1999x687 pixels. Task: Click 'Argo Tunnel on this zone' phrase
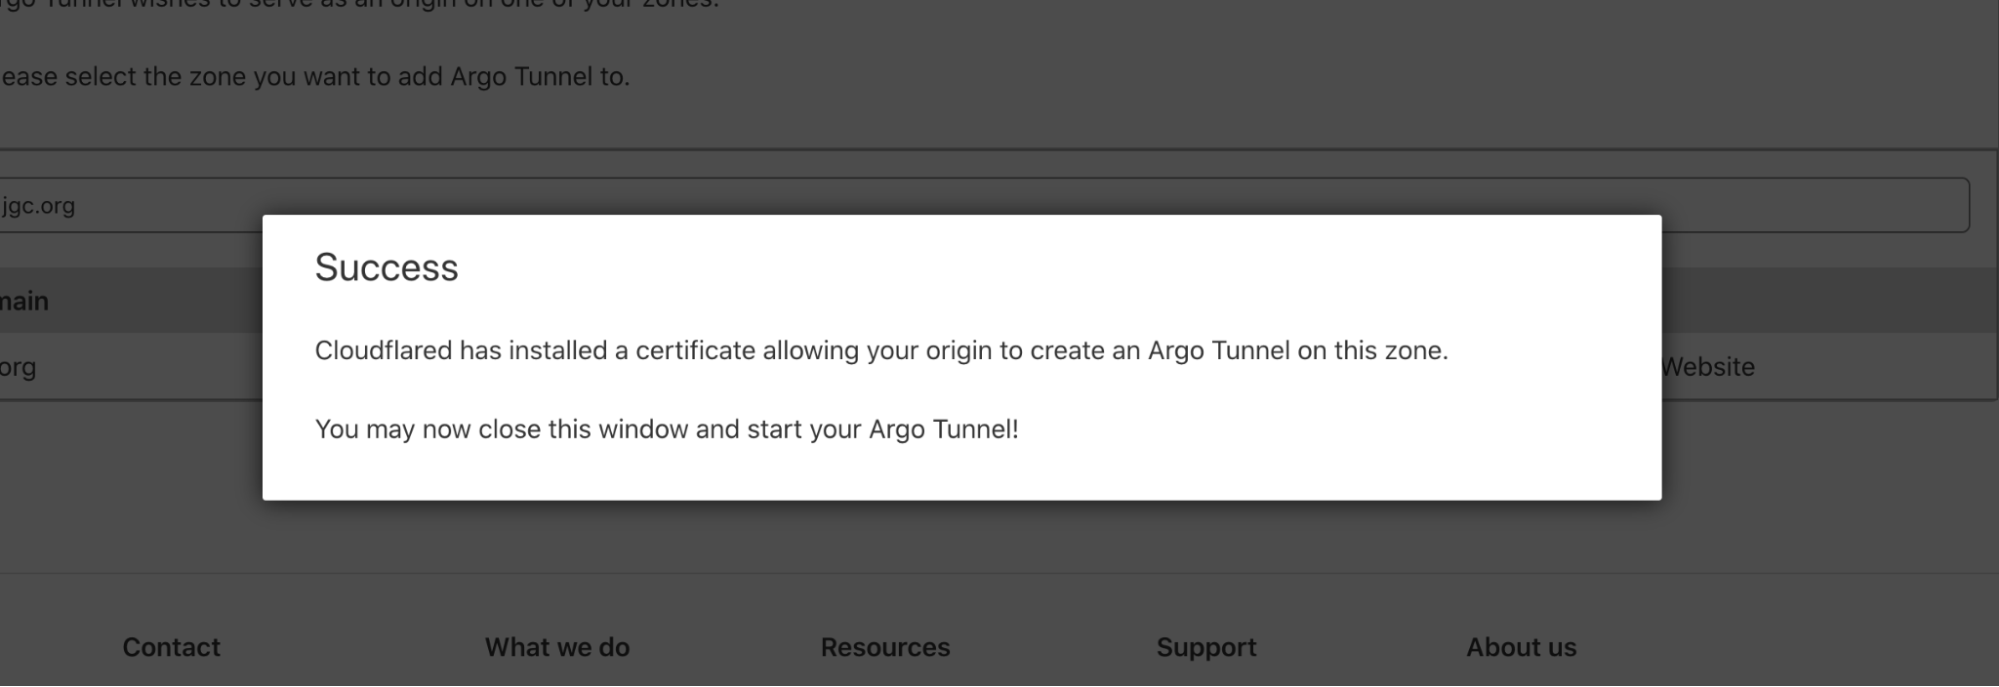1297,351
